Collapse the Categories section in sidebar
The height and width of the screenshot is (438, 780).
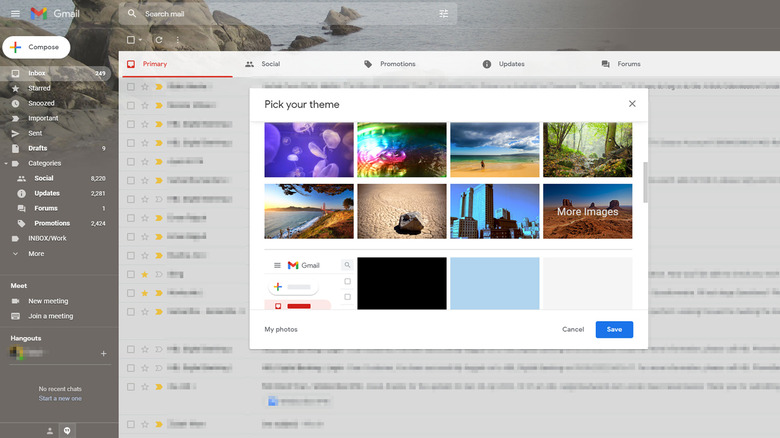click(6, 163)
